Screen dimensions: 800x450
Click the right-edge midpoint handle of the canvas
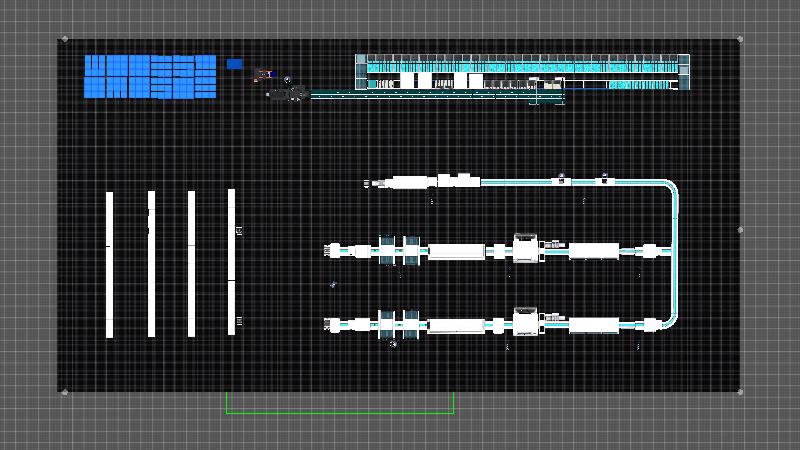click(x=740, y=229)
